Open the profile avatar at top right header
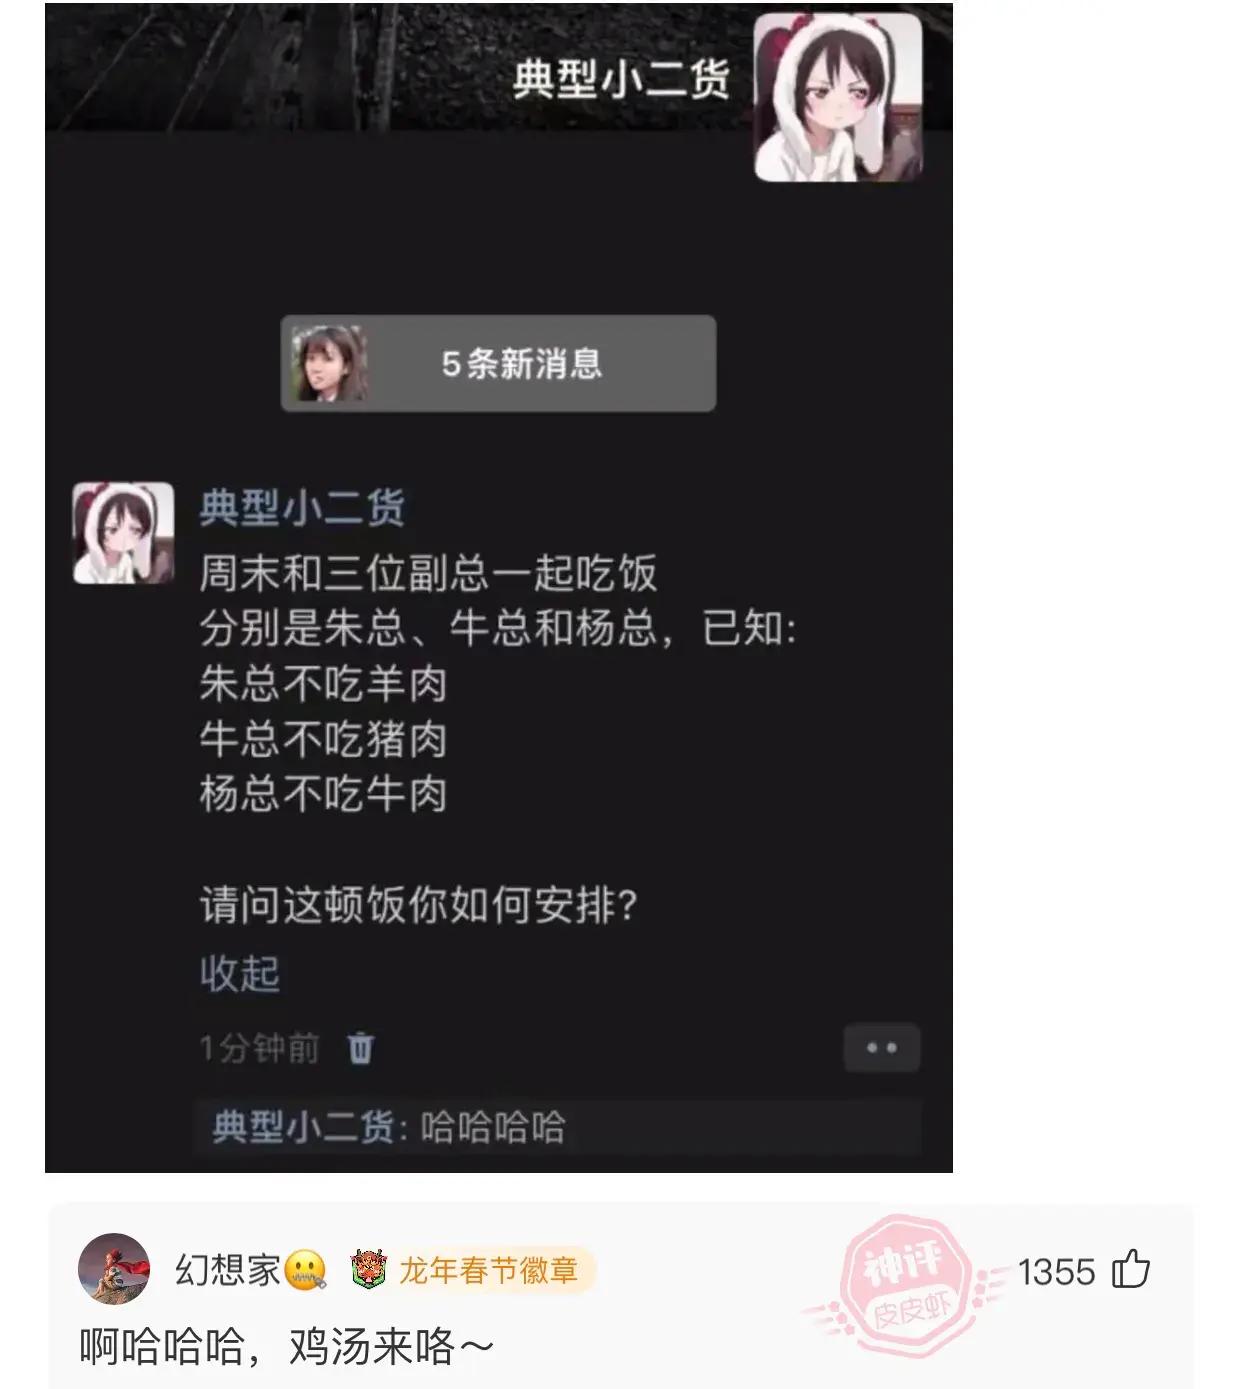 point(837,98)
